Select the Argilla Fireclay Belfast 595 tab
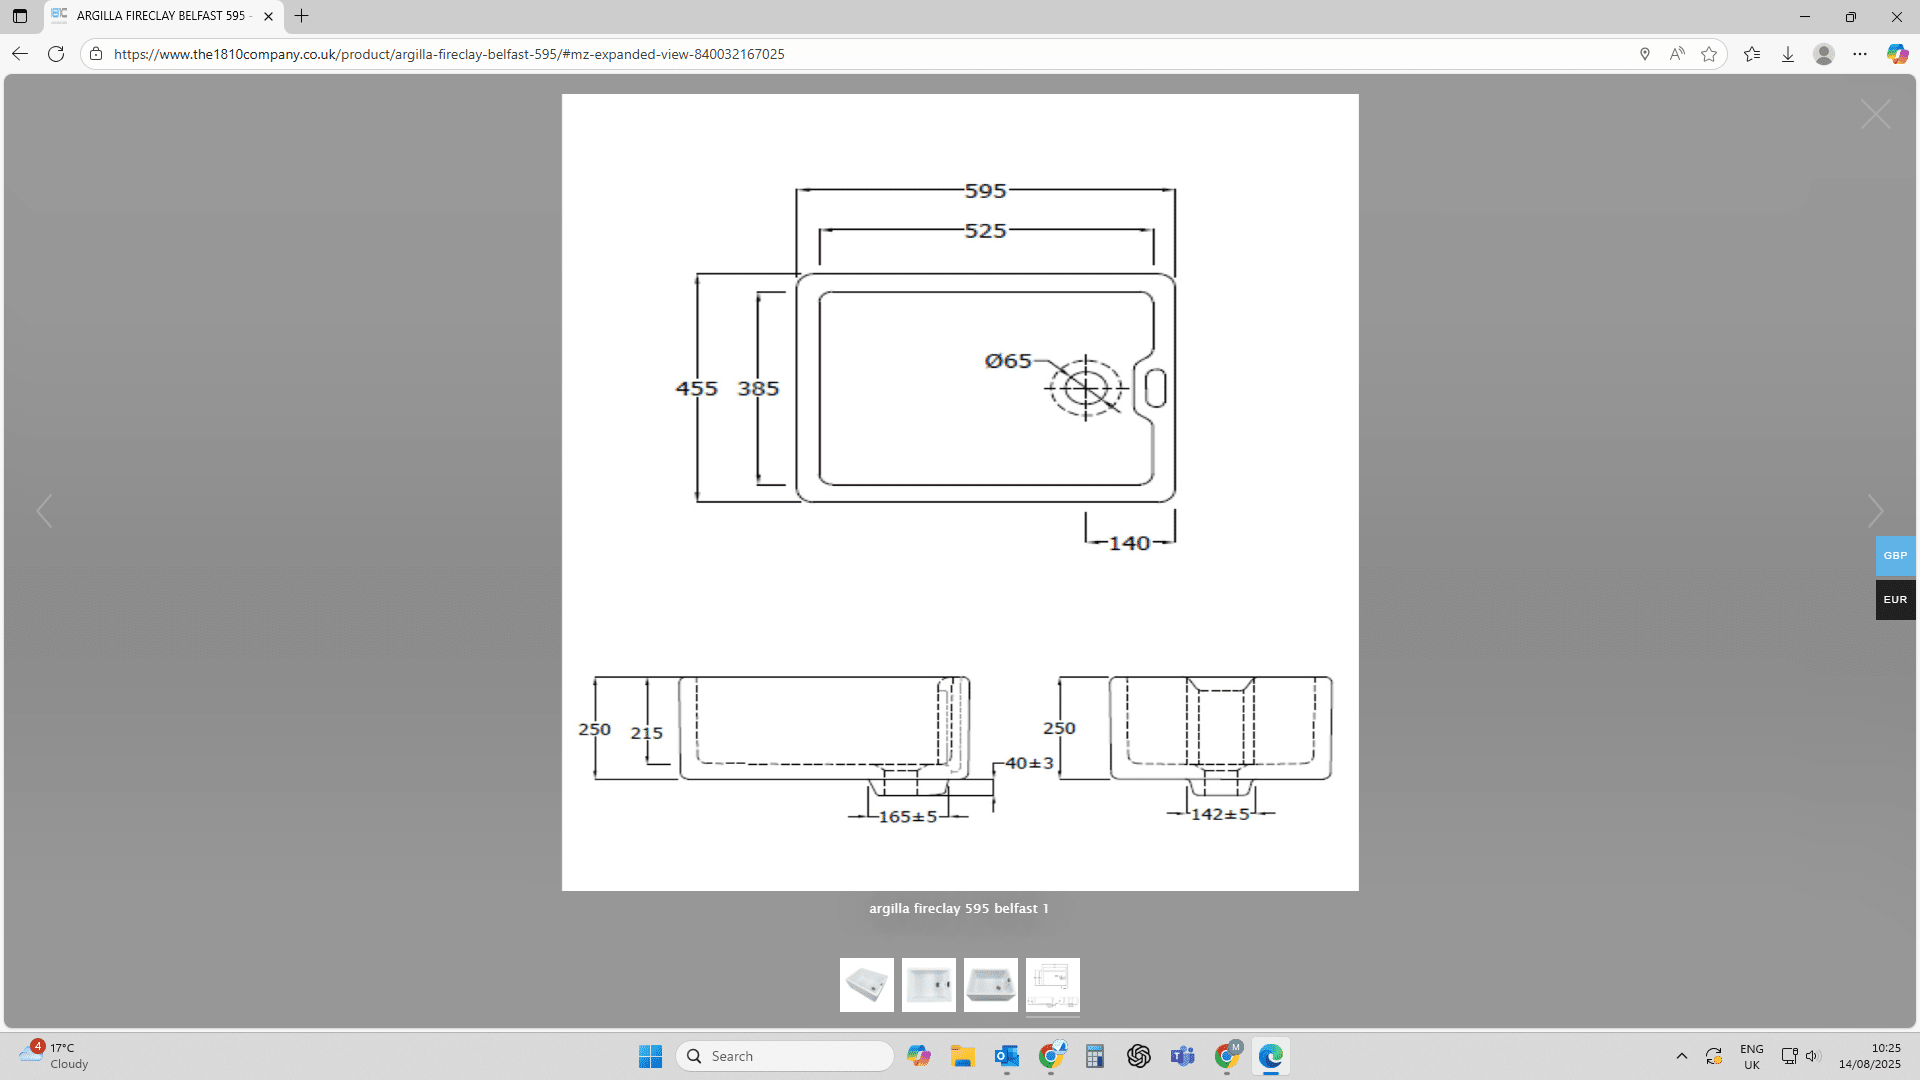The image size is (1920, 1080). click(164, 16)
